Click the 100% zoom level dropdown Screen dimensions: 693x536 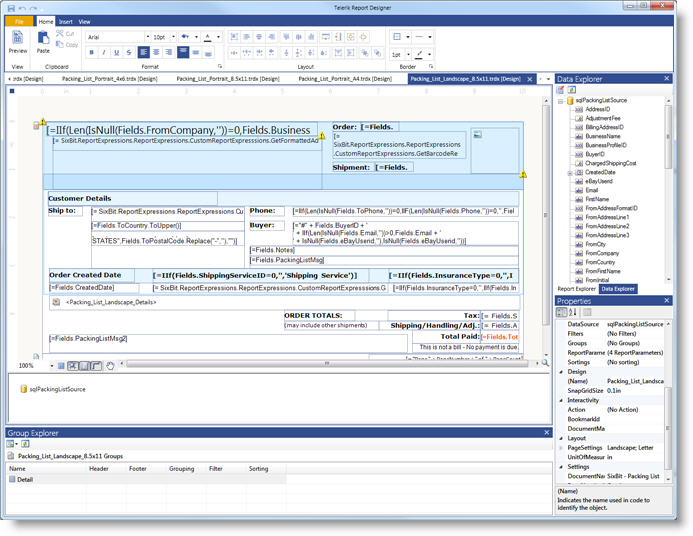(52, 366)
